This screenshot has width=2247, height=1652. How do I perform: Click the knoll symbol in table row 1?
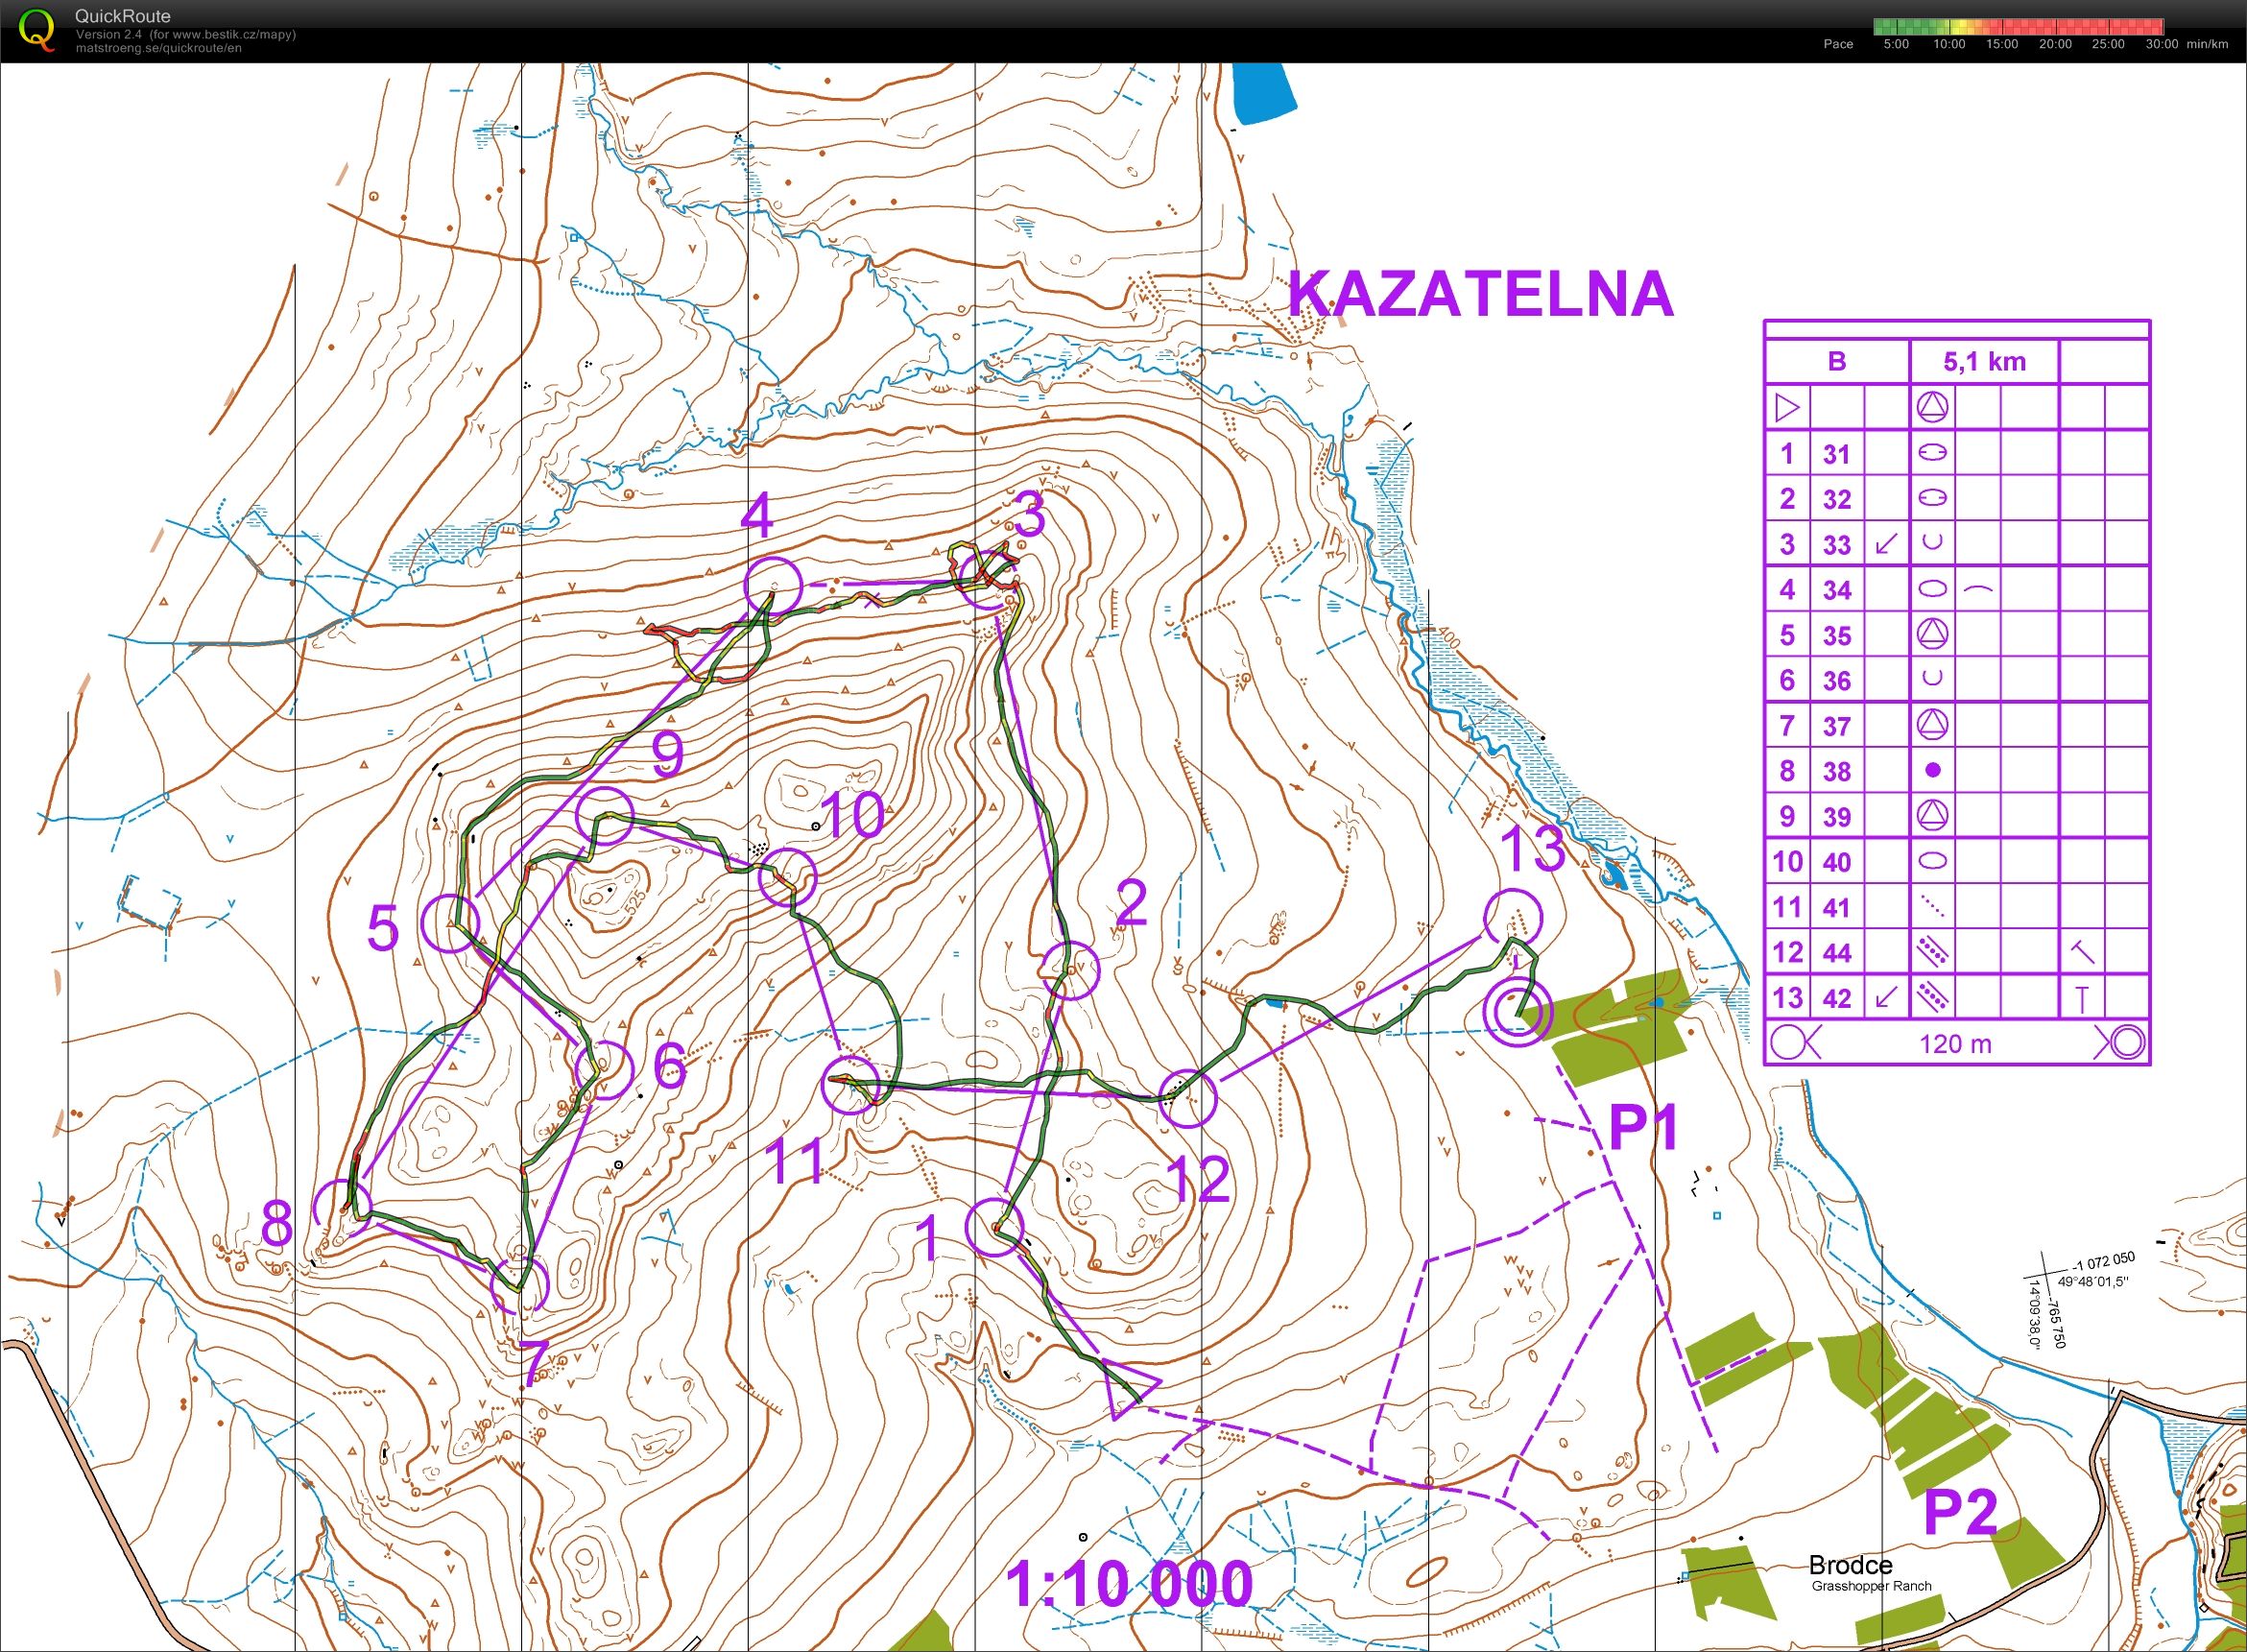(x=1933, y=453)
